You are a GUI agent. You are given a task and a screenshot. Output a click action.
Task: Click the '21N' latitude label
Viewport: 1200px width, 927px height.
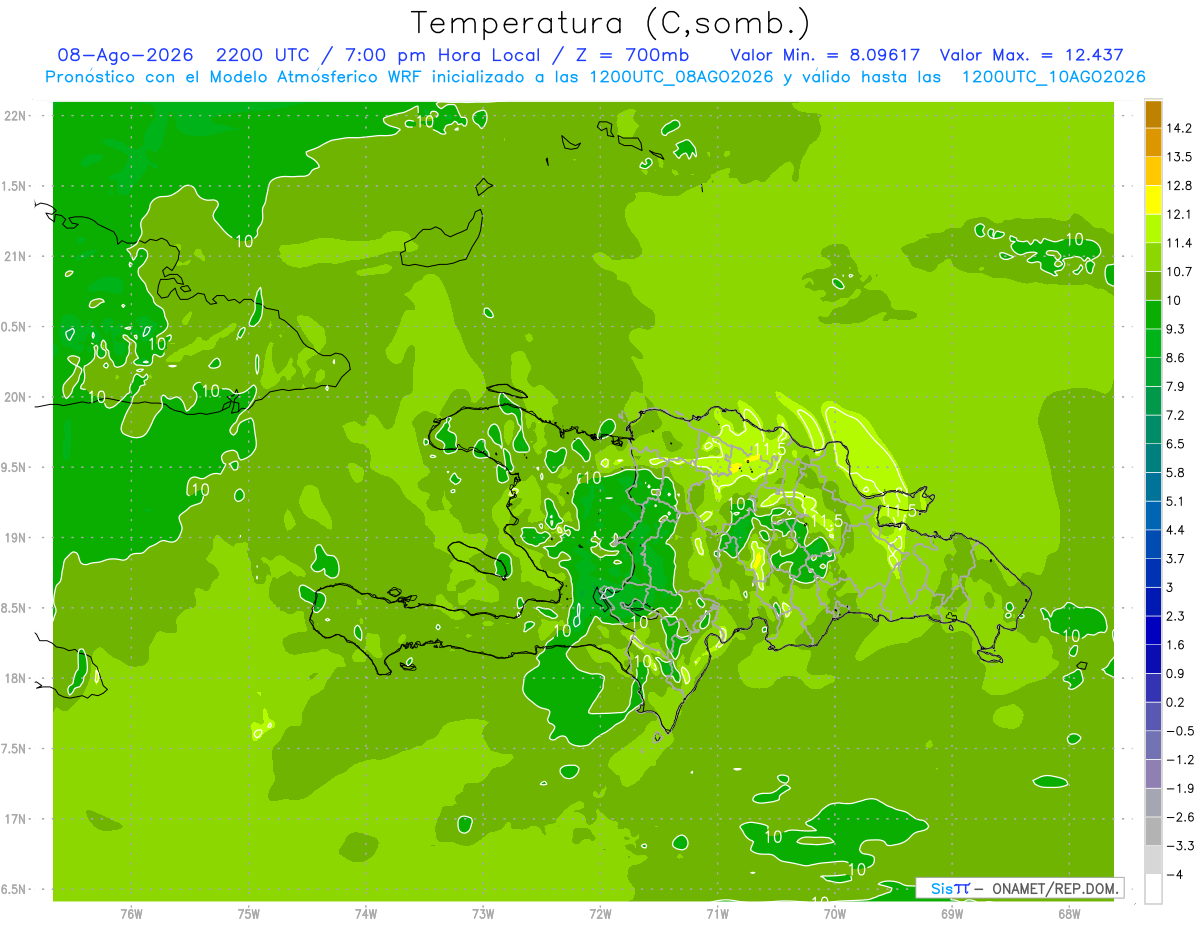pos(15,256)
